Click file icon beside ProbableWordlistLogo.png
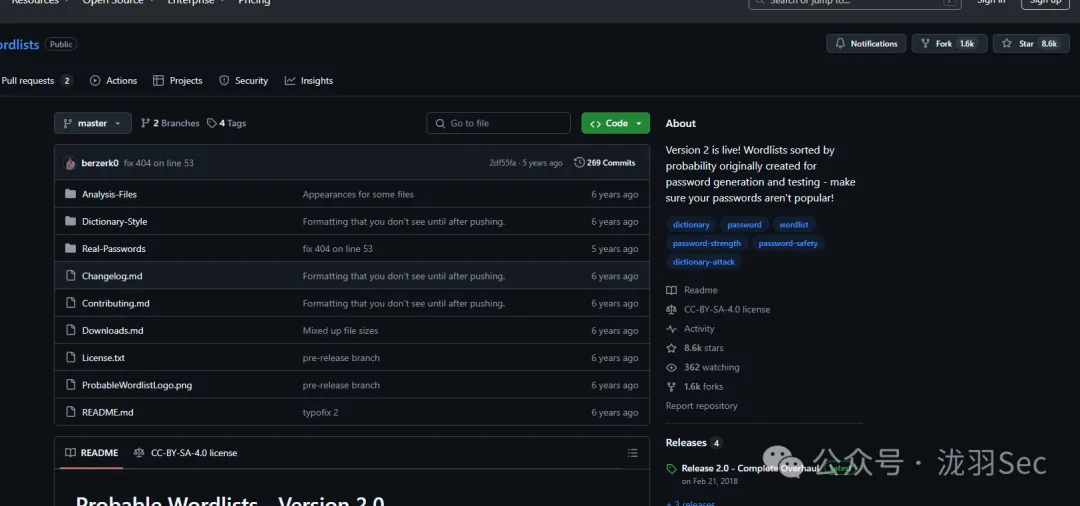This screenshot has width=1080, height=506. (70, 384)
